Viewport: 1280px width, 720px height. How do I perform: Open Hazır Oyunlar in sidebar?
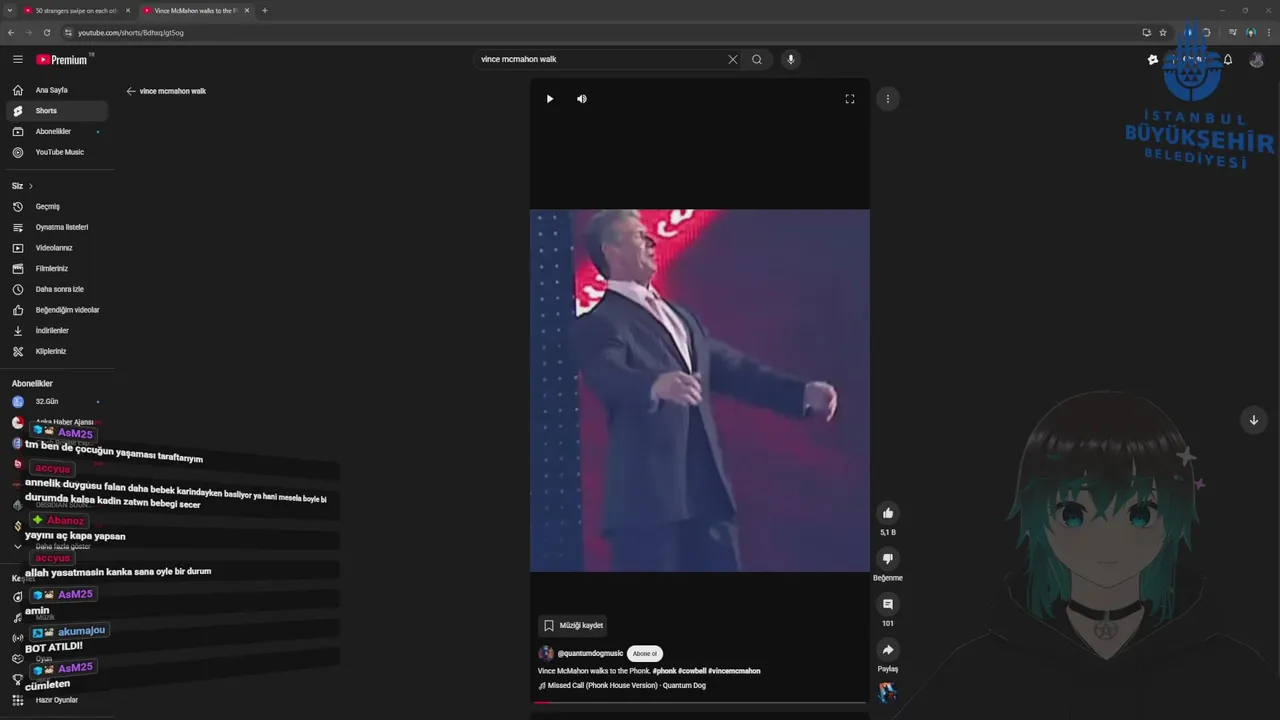click(57, 700)
